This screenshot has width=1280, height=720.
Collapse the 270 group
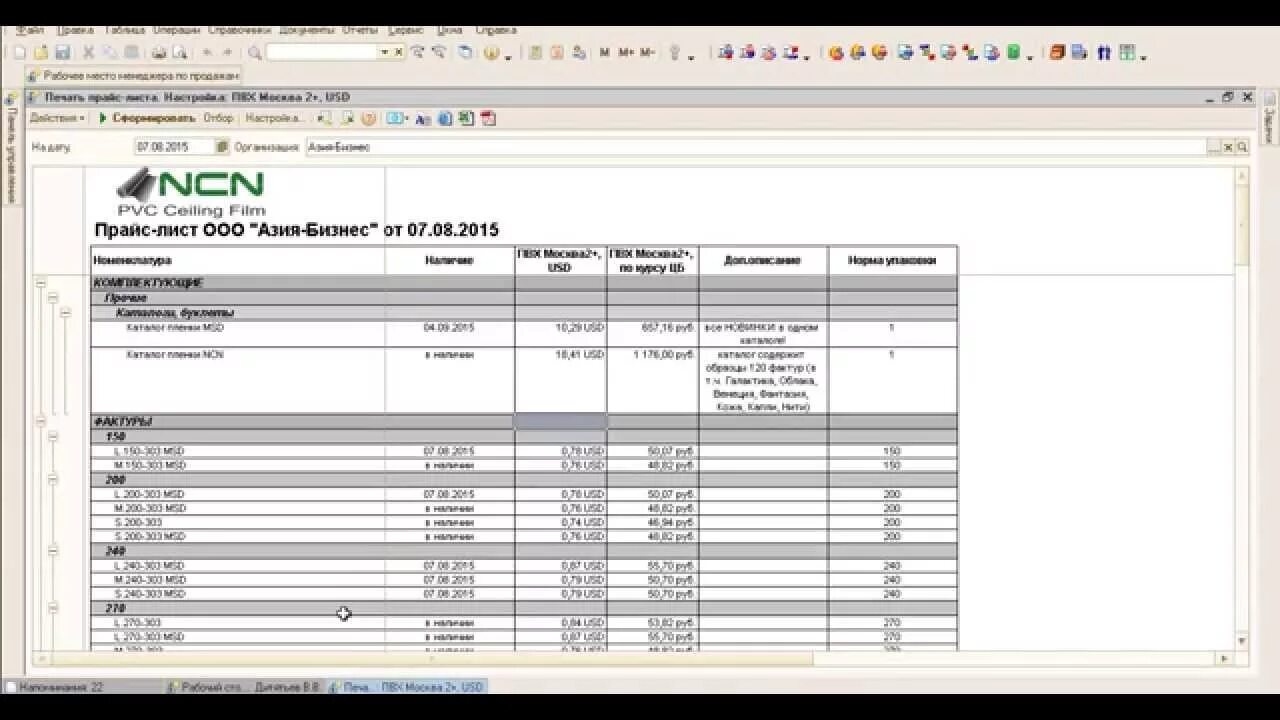53,607
